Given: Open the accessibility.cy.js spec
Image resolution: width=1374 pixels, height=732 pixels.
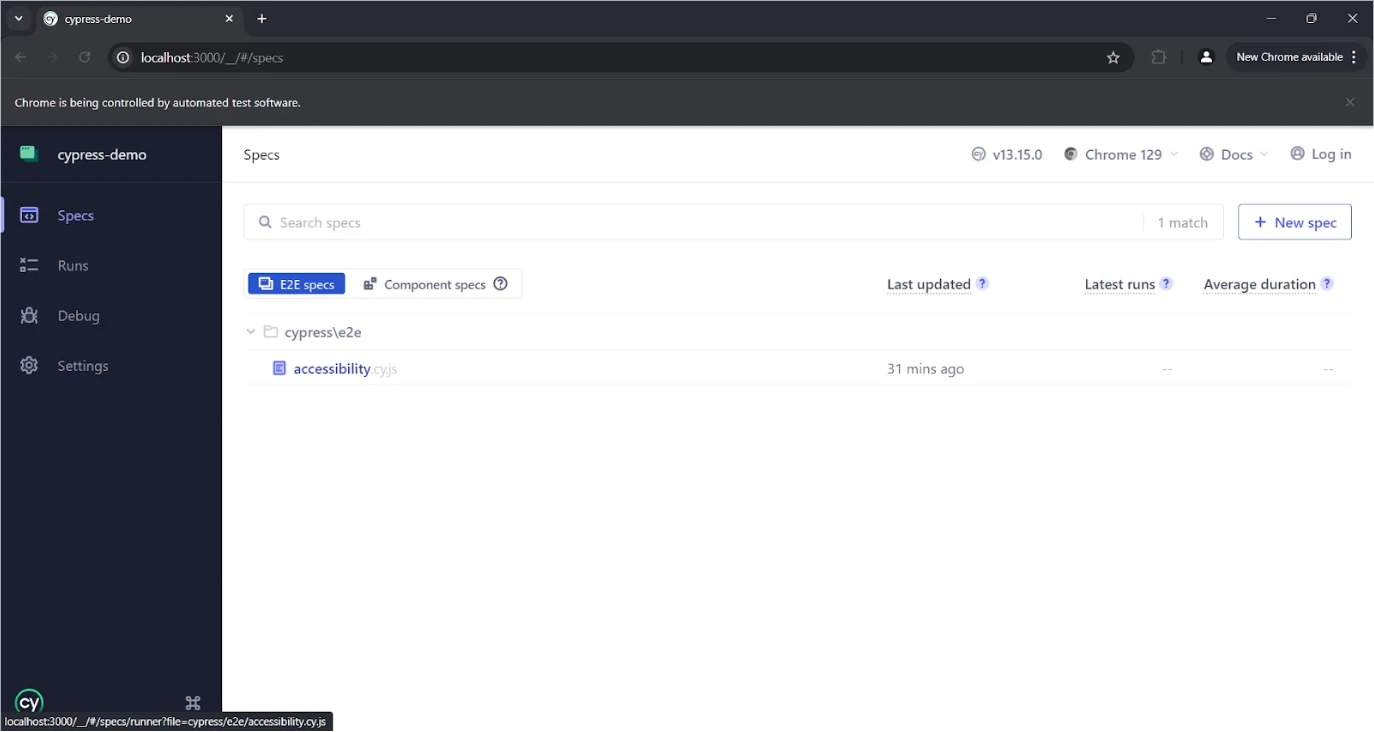Looking at the screenshot, I should click(x=345, y=368).
